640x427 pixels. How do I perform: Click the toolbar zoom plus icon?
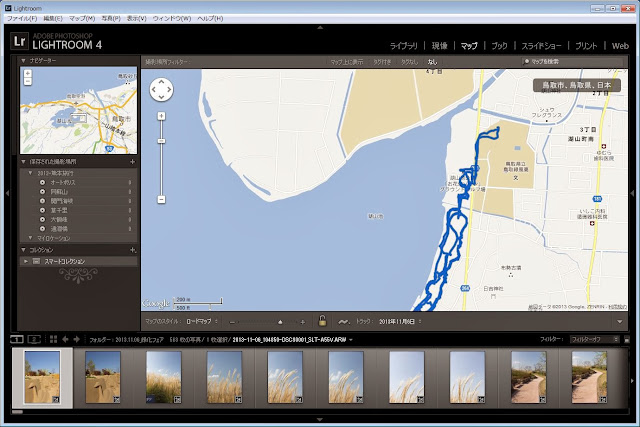302,322
